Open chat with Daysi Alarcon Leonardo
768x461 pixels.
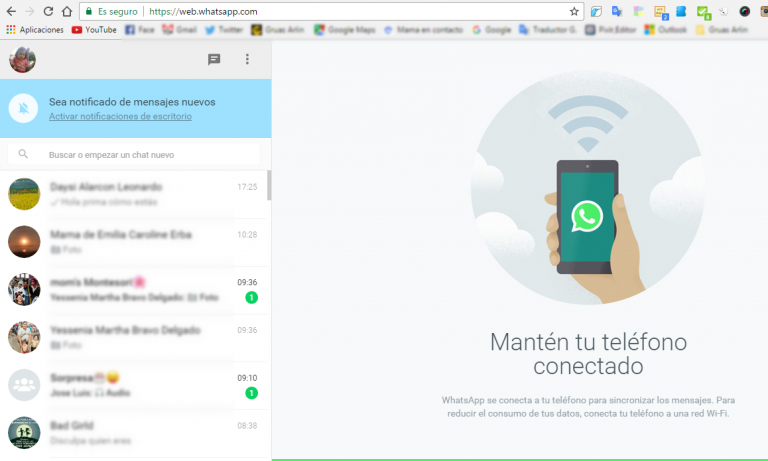134,194
